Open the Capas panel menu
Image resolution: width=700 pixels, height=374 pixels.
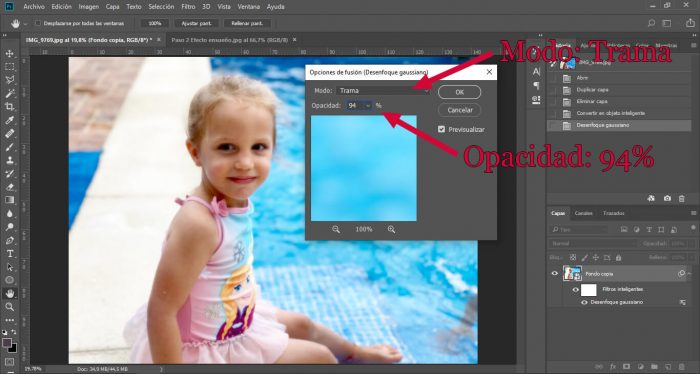(x=693, y=213)
